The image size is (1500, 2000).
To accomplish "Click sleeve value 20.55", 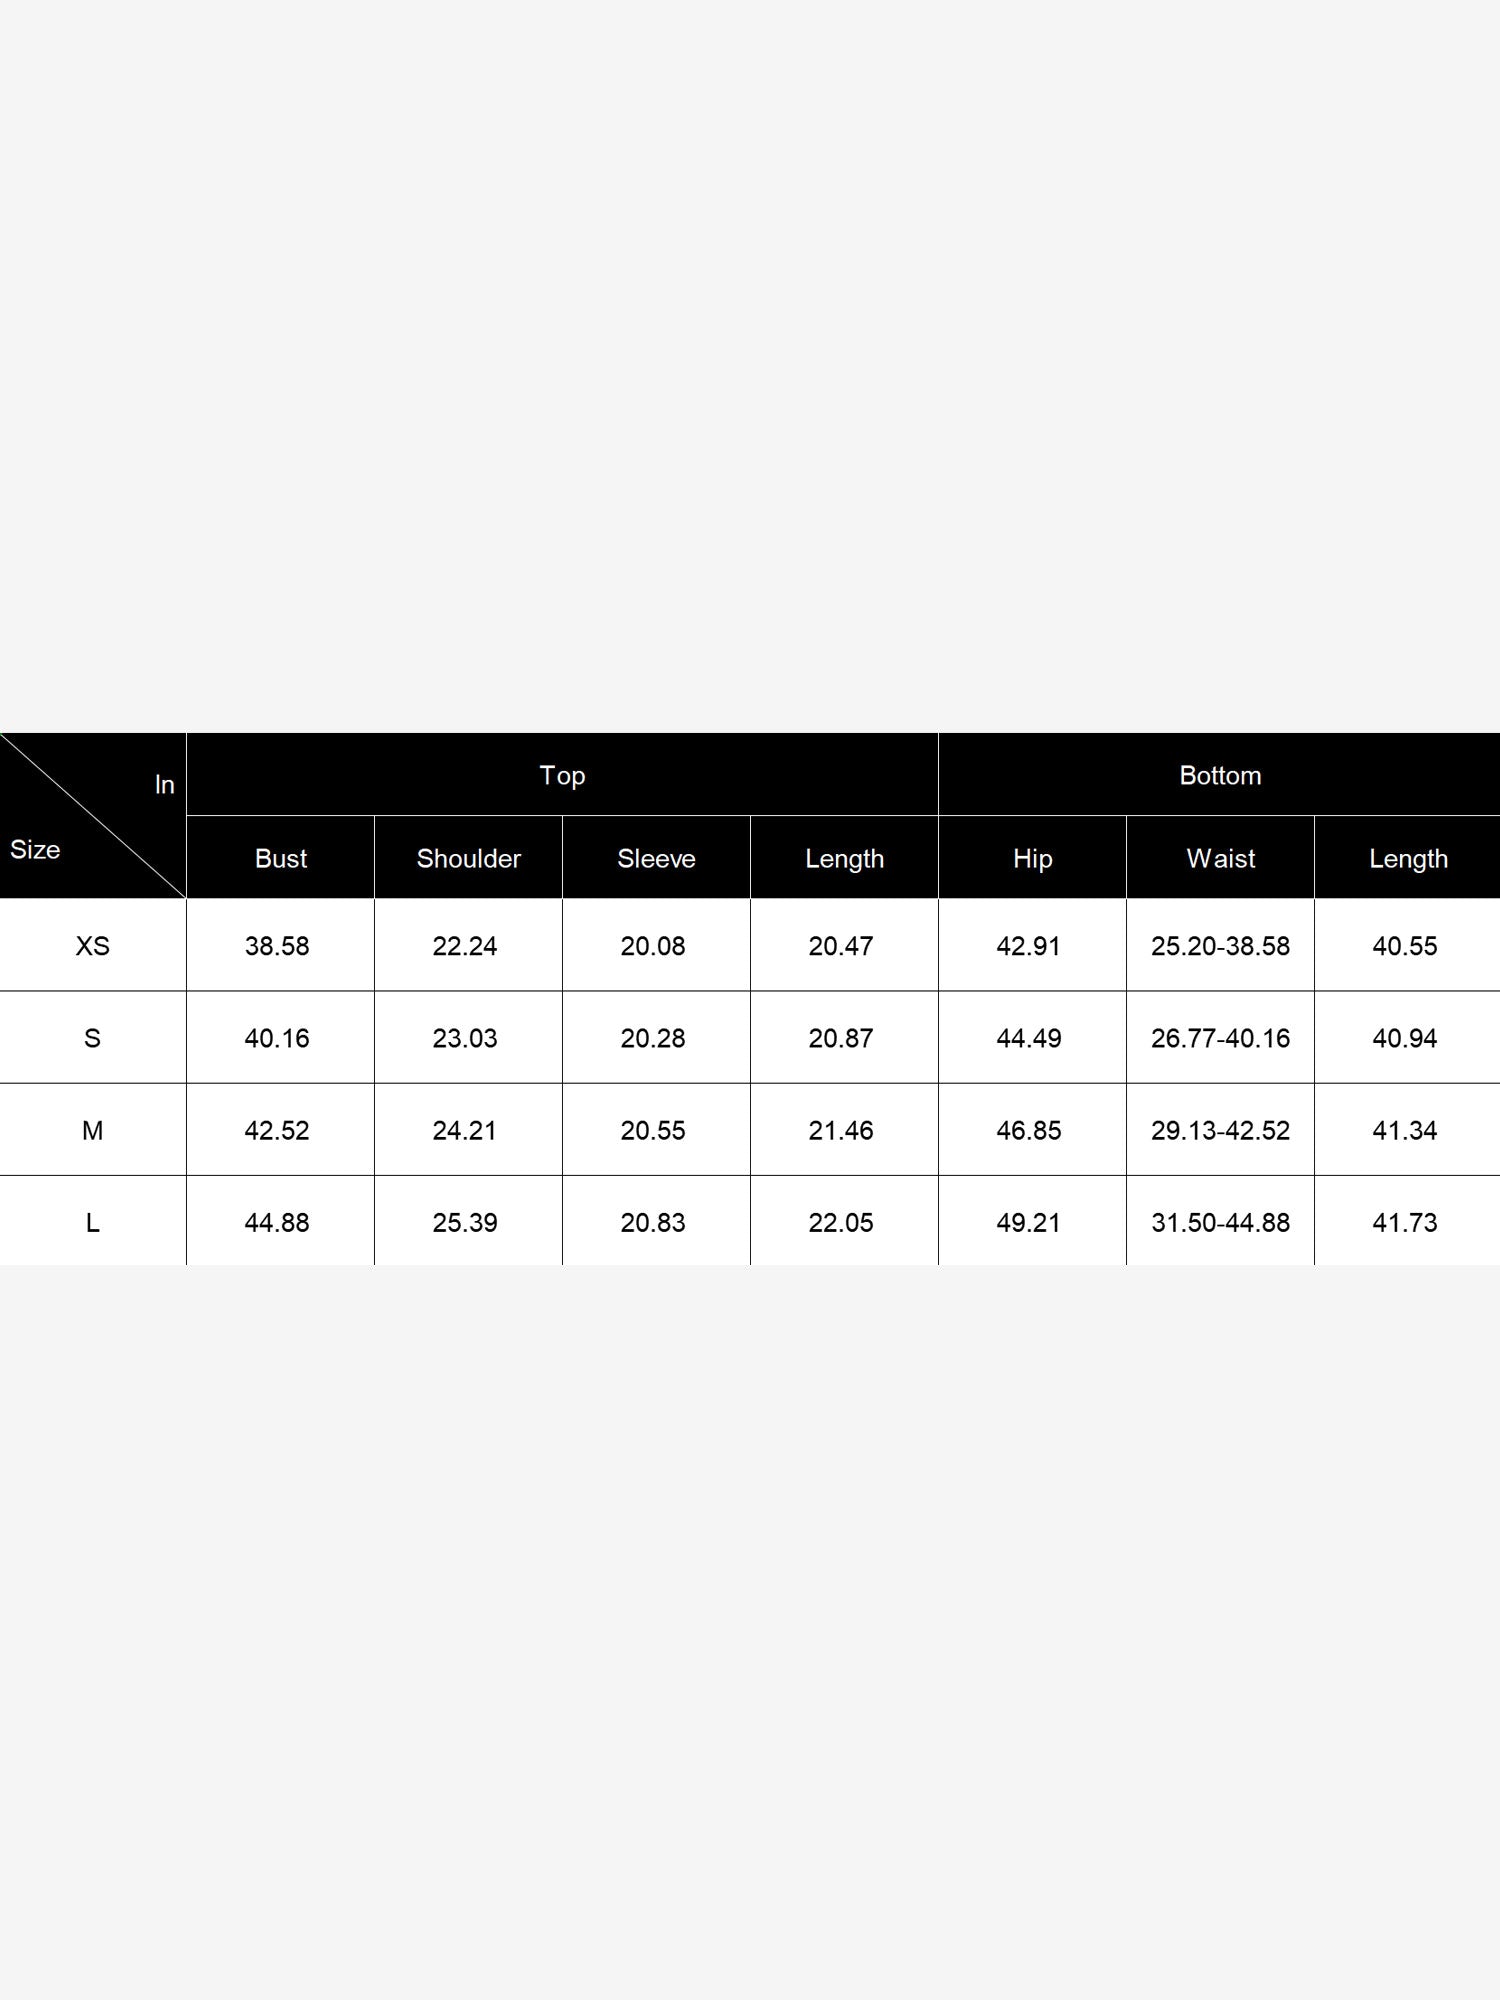I will pyautogui.click(x=653, y=1130).
